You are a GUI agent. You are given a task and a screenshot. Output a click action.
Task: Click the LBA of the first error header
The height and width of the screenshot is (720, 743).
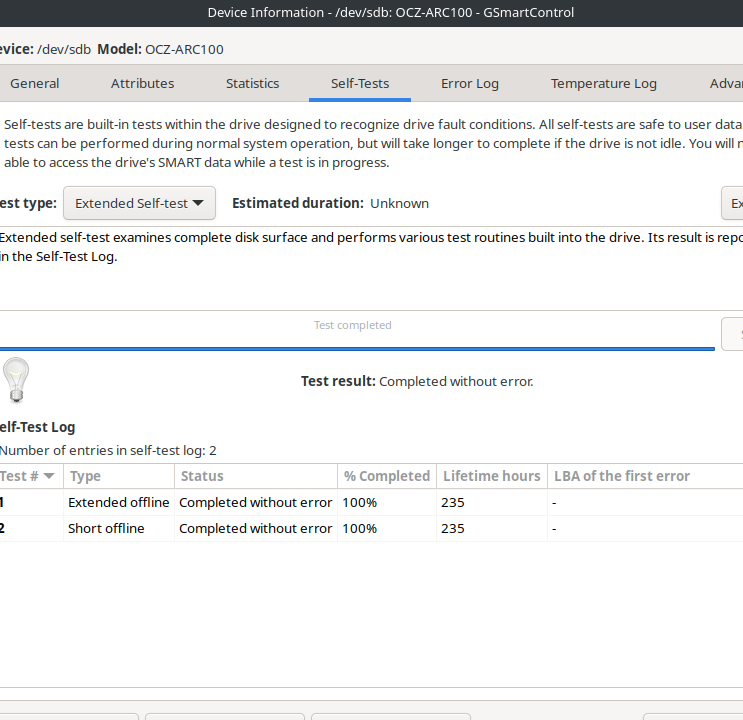pyautogui.click(x=621, y=476)
